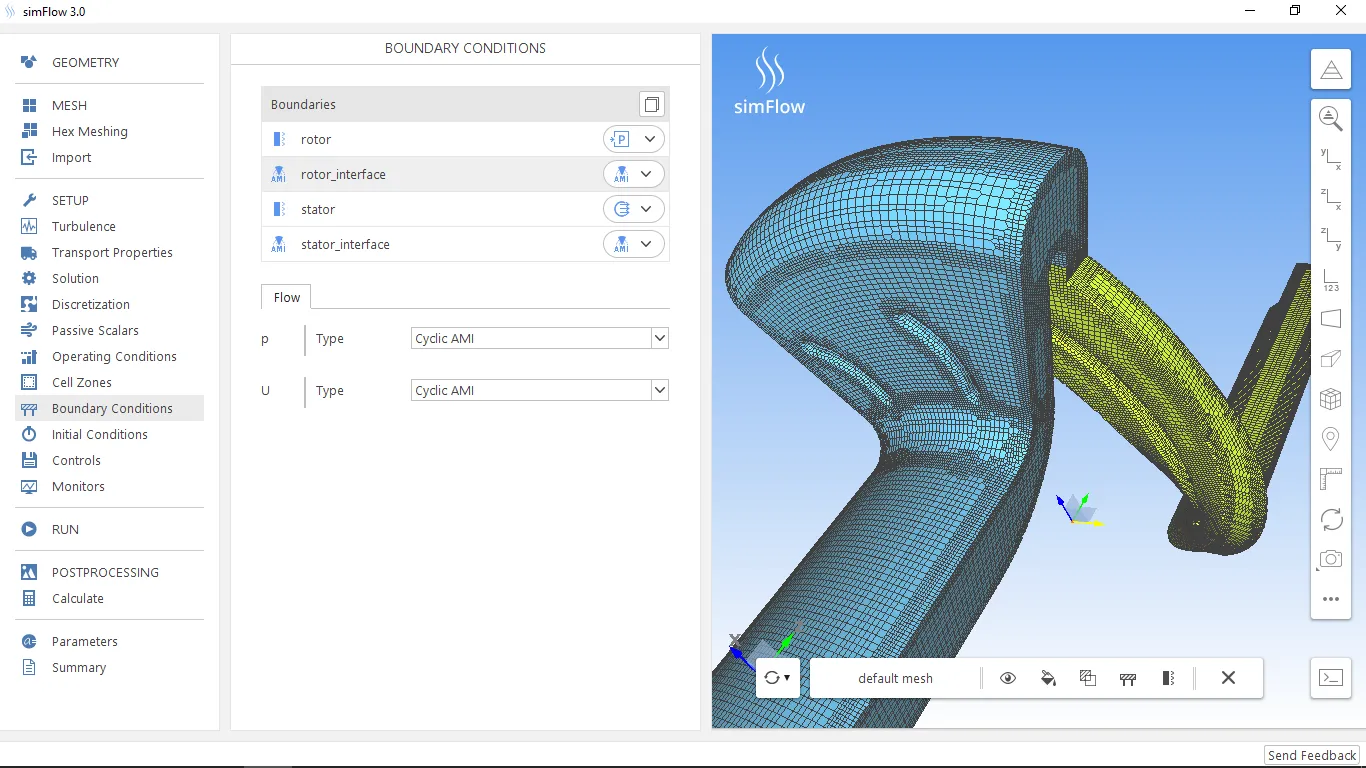Select the stator boundary row
This screenshot has height=768, width=1366.
pyautogui.click(x=465, y=209)
